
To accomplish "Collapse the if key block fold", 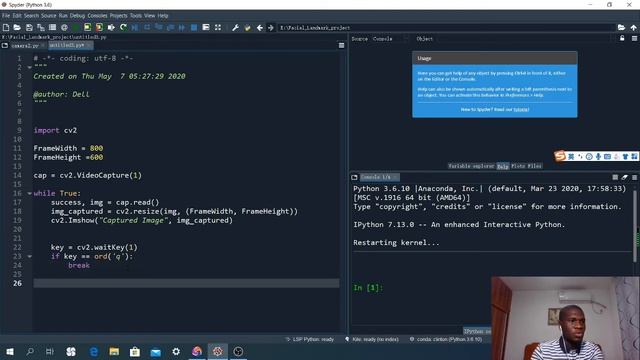I will pyautogui.click(x=29, y=256).
